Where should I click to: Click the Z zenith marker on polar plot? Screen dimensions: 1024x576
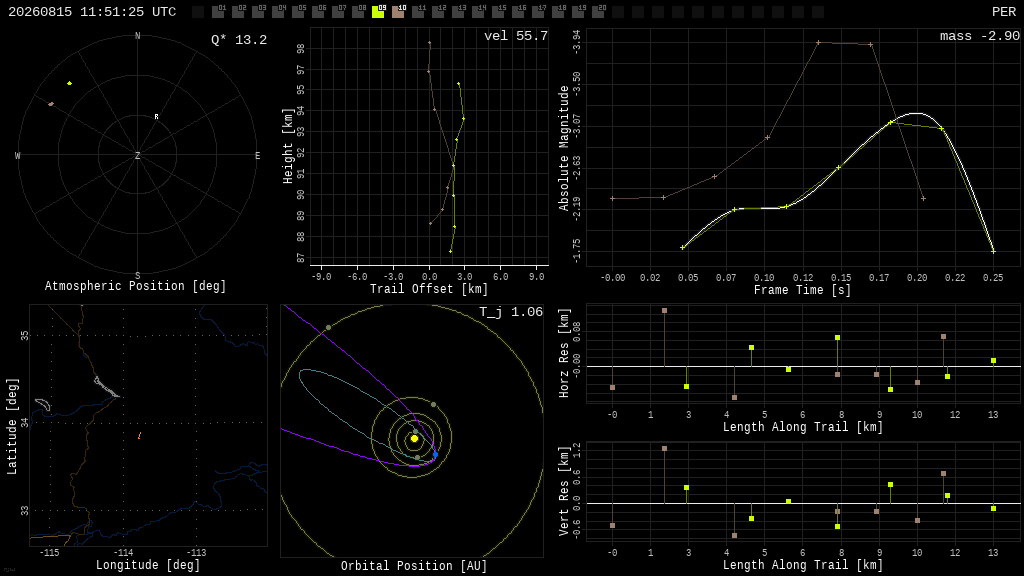[x=137, y=155]
